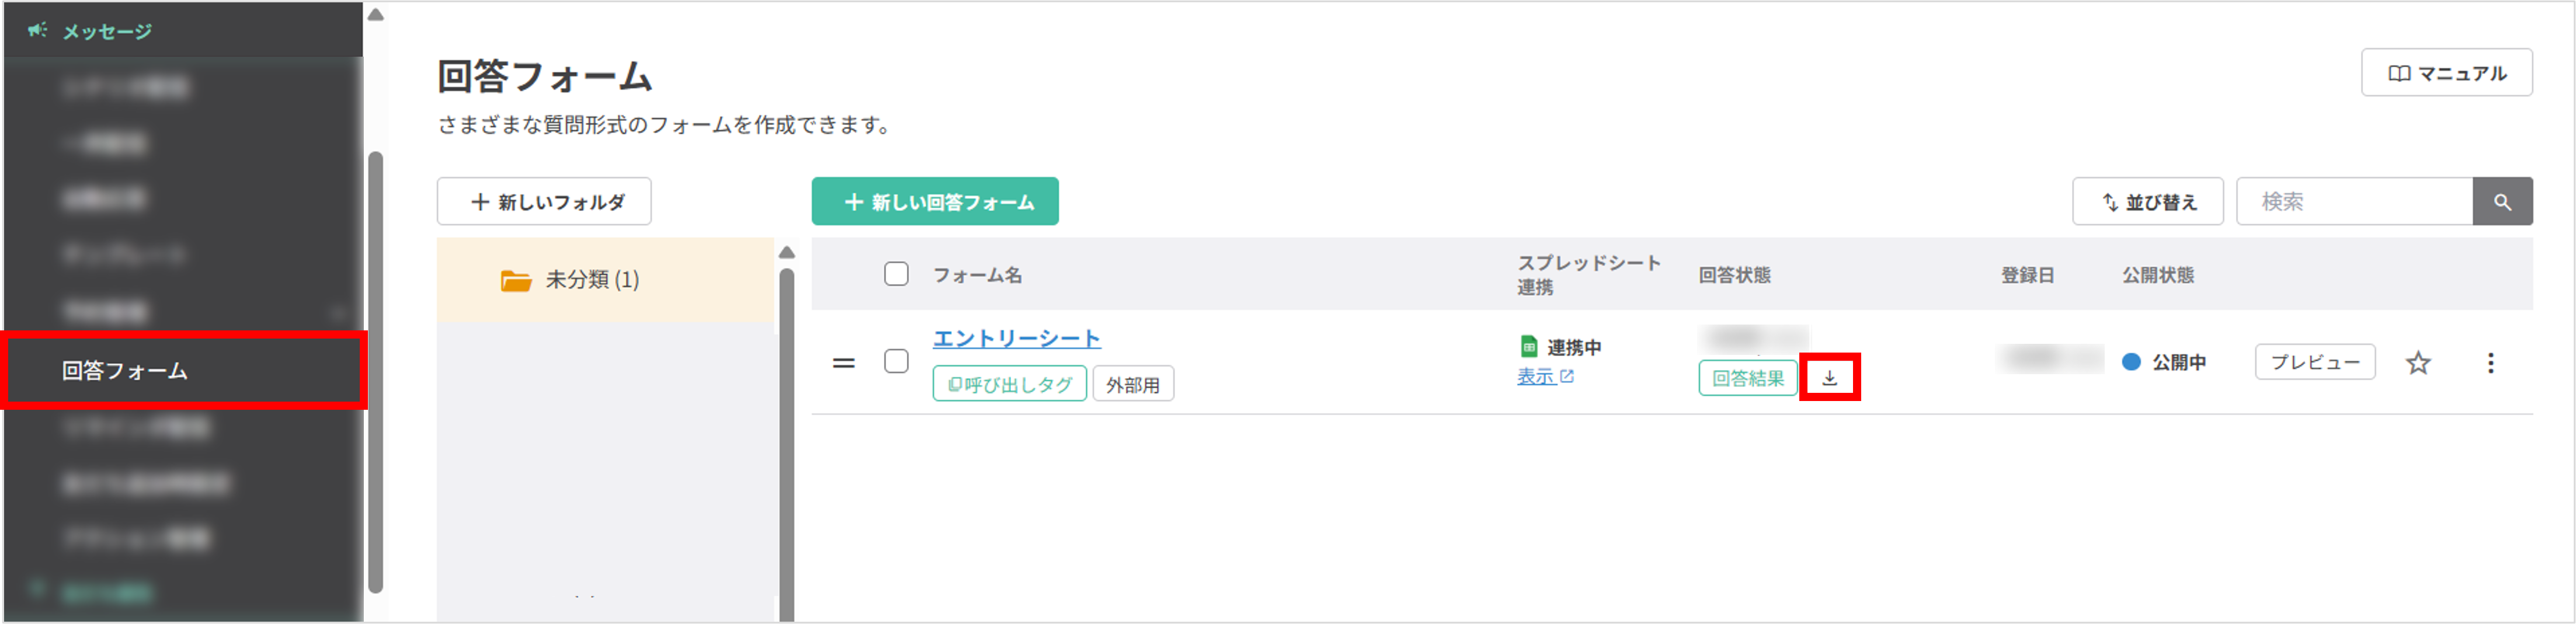Image resolution: width=2576 pixels, height=624 pixels.
Task: Open the 並び替え sort options
Action: pos(2147,201)
